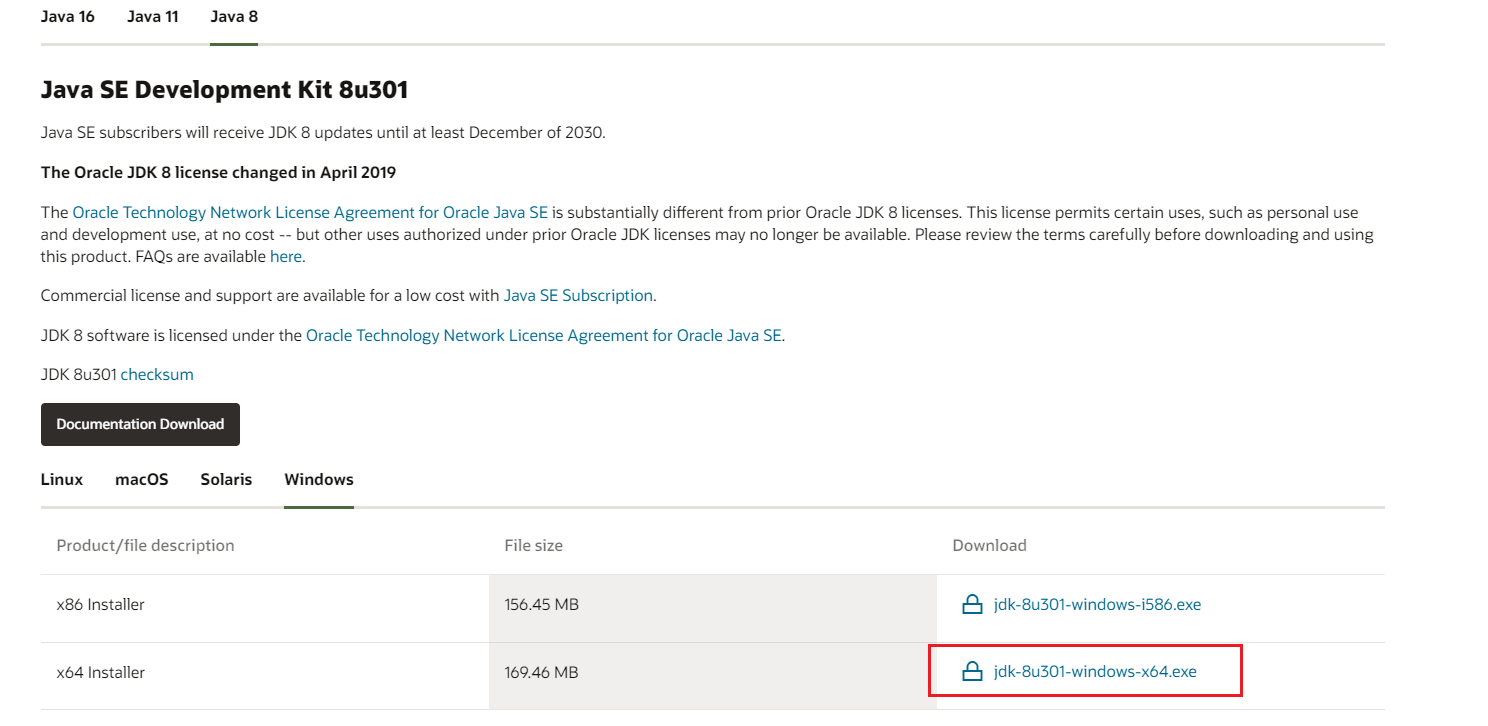
Task: Select the Windows downloads tab
Action: point(319,480)
